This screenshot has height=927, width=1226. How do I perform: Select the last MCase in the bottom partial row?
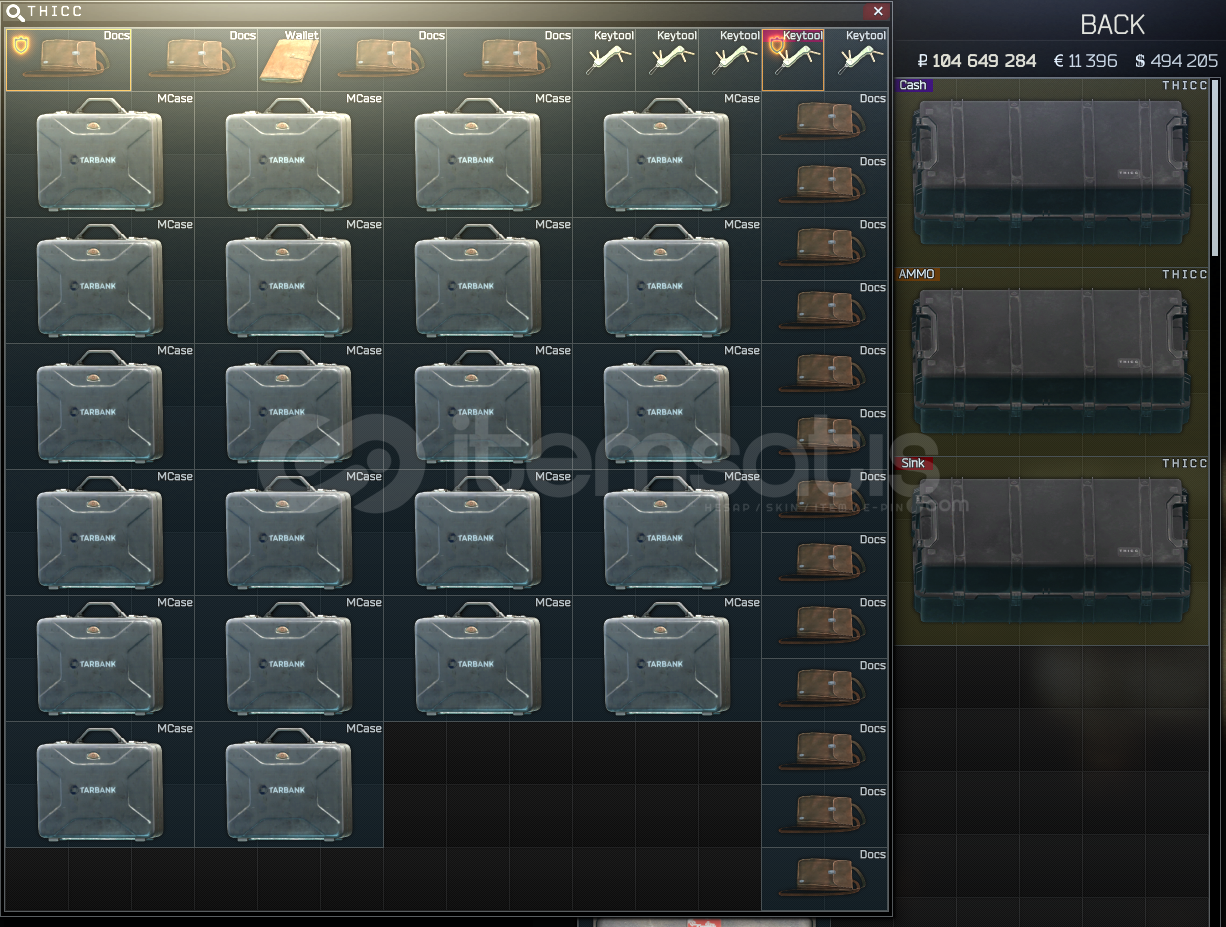tap(289, 784)
